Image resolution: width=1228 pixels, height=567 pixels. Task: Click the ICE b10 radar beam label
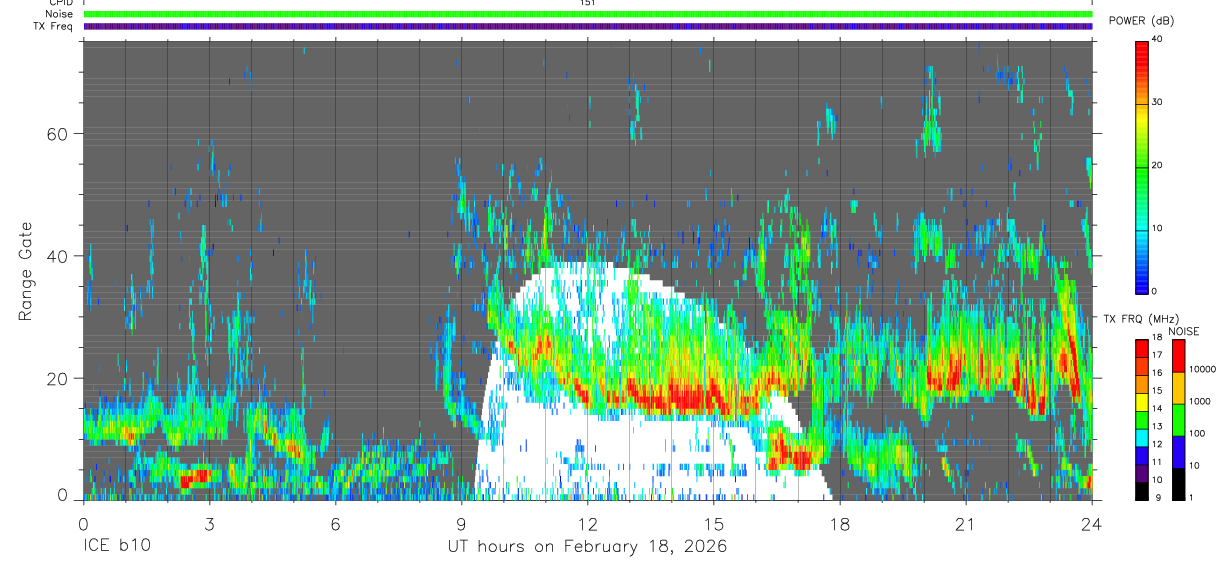pyautogui.click(x=115, y=547)
